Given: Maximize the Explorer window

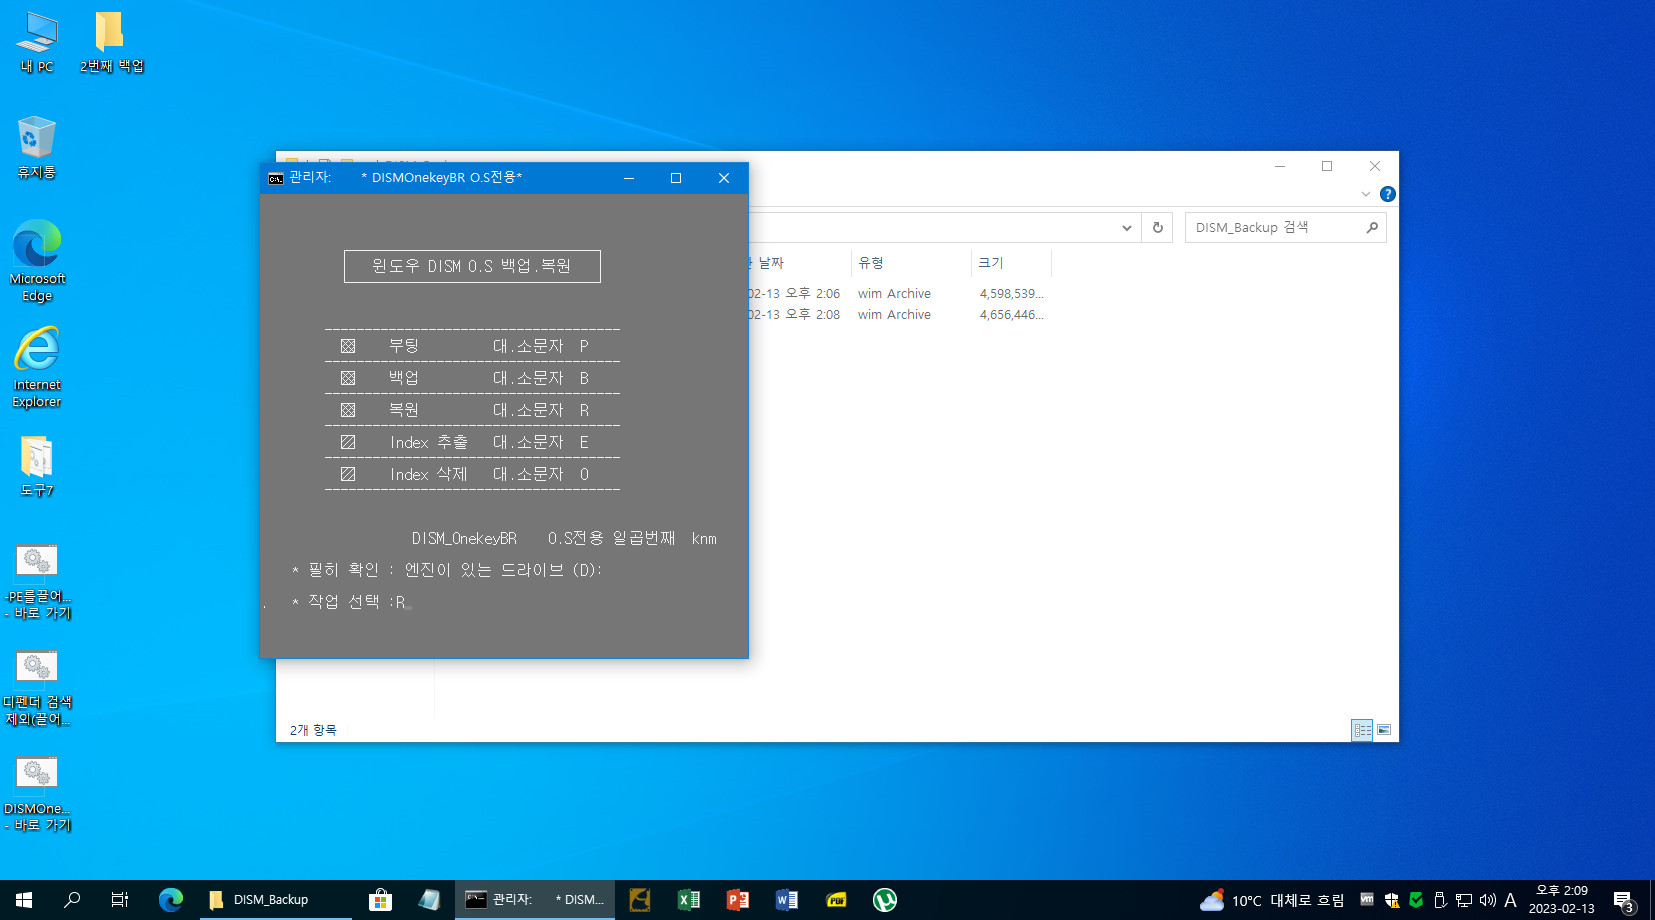Looking at the screenshot, I should click(1327, 166).
